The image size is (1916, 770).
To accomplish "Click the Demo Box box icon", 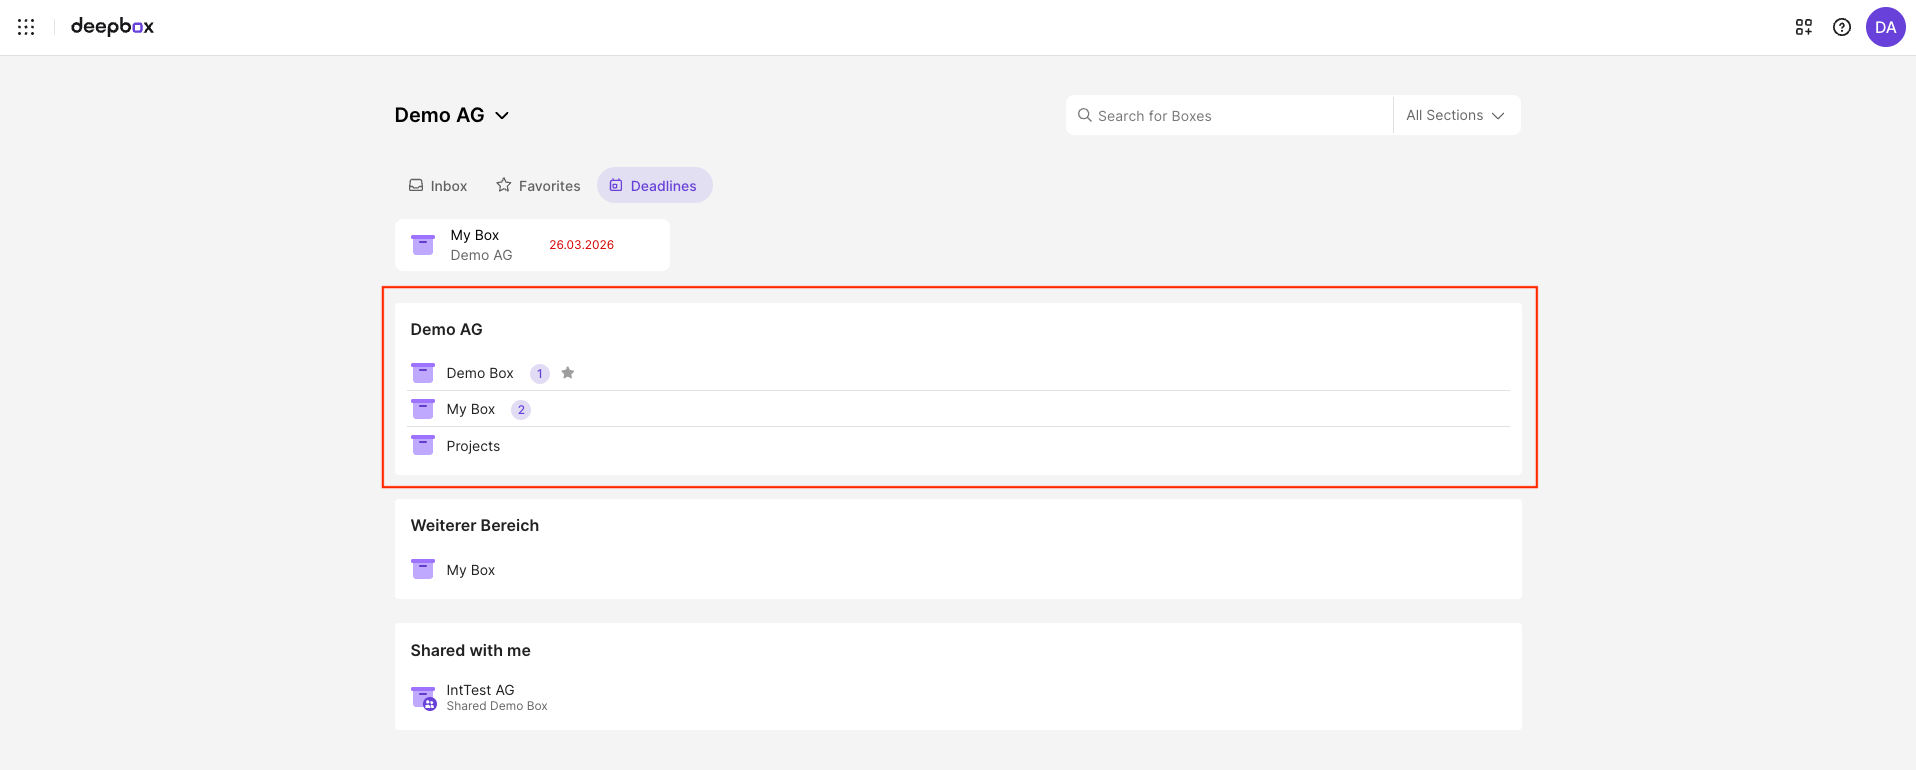I will point(423,373).
